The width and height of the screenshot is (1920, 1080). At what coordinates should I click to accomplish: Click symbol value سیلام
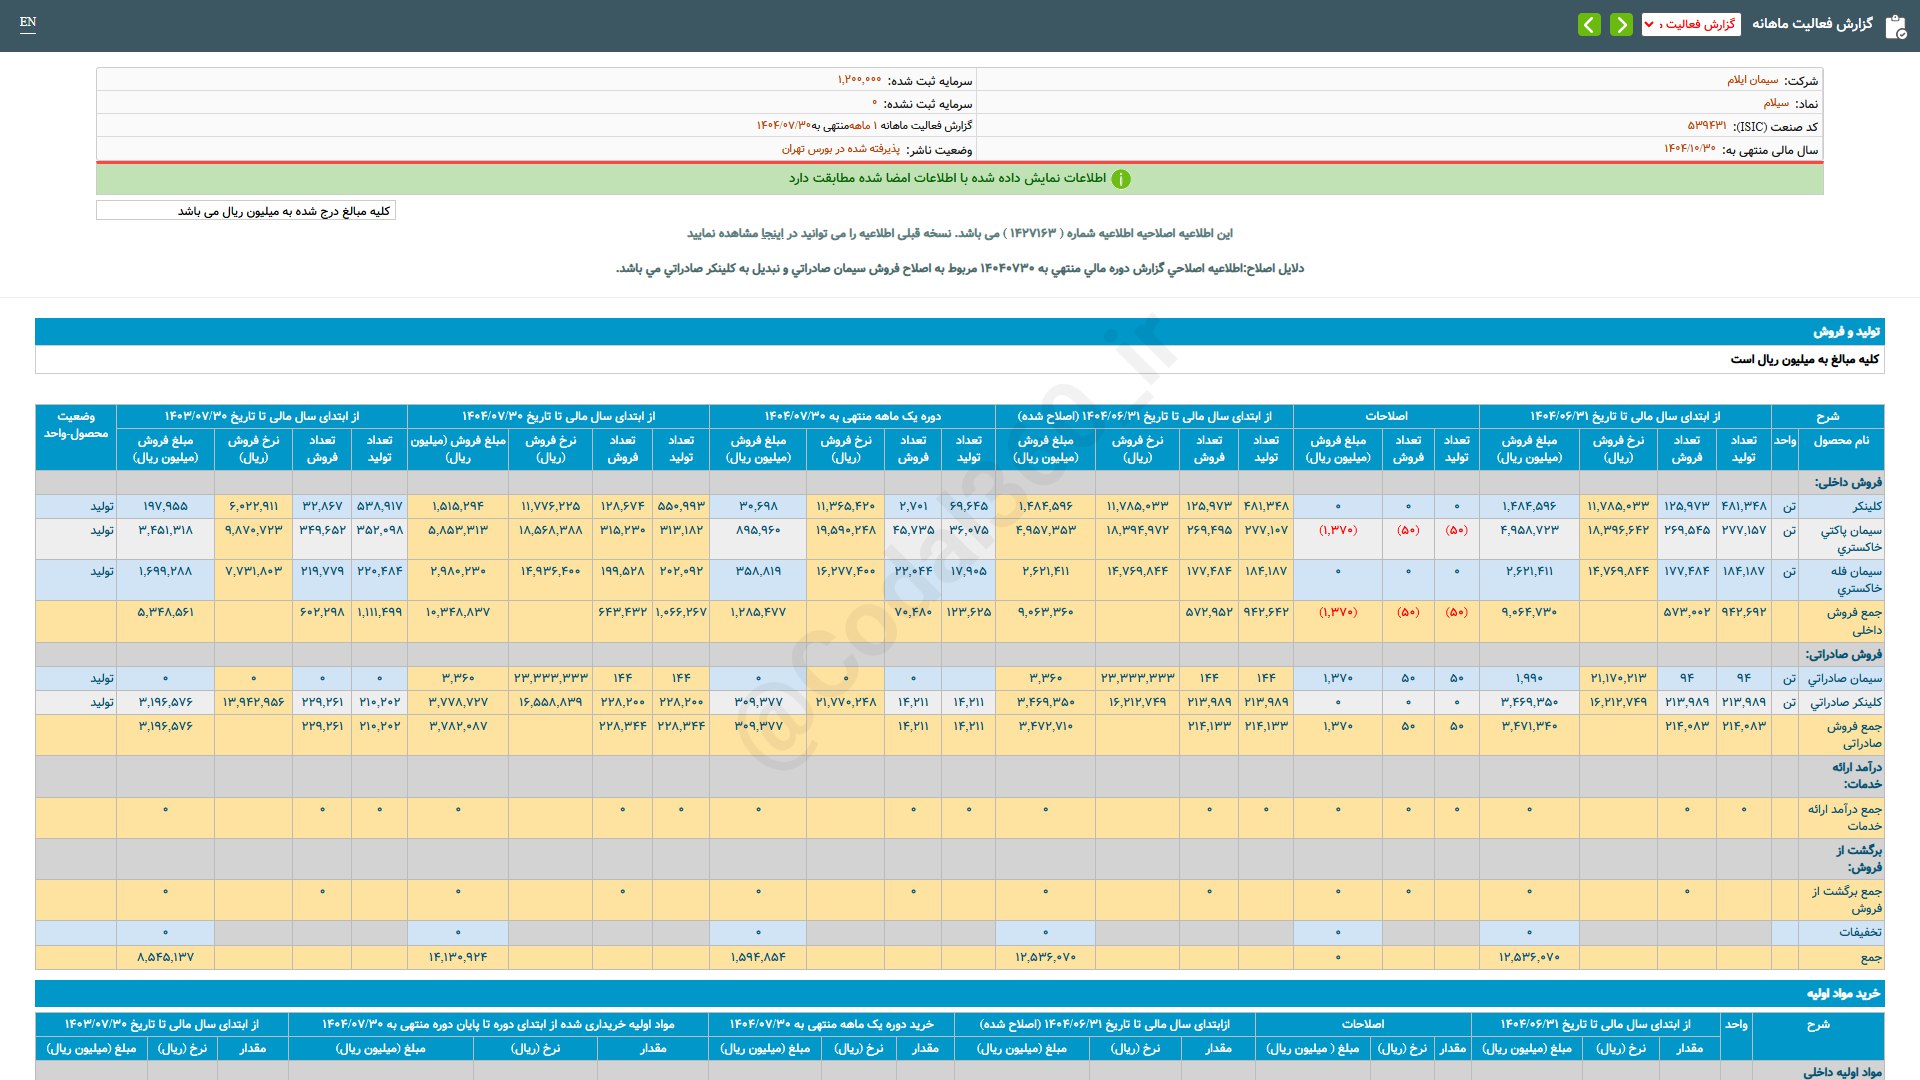1776,103
